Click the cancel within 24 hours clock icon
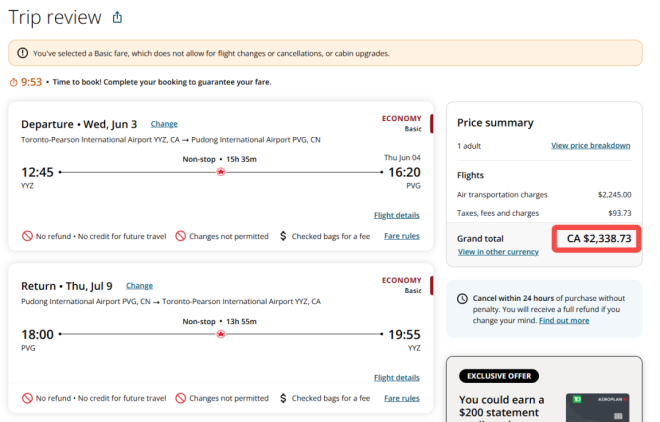 coord(461,299)
